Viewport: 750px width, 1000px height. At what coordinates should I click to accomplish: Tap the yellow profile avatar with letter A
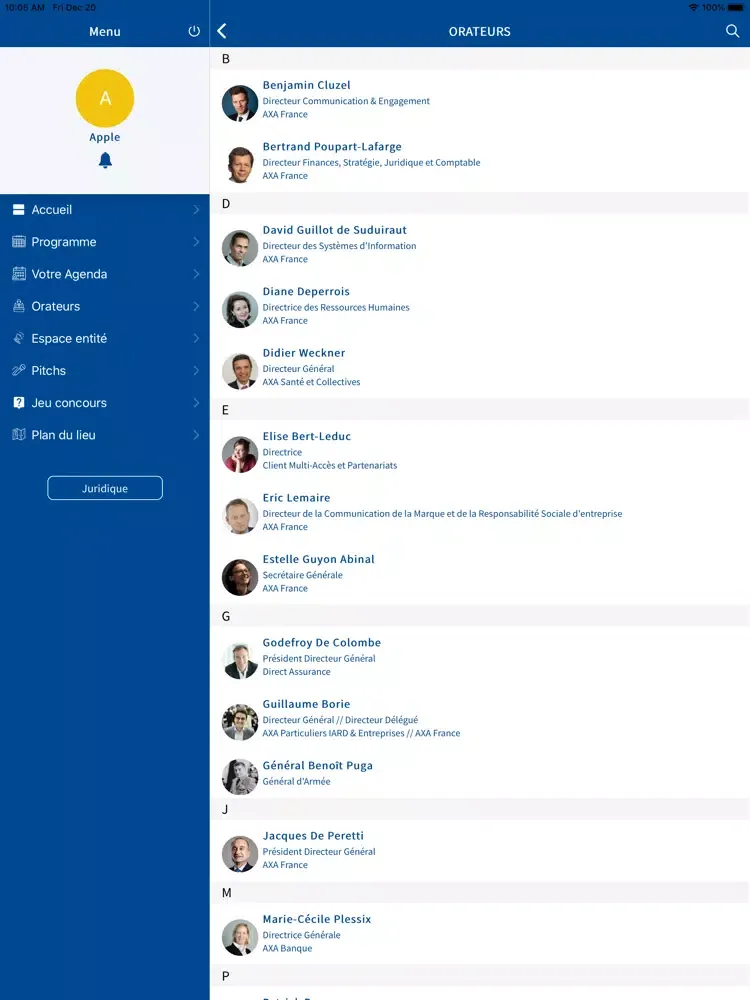(105, 98)
